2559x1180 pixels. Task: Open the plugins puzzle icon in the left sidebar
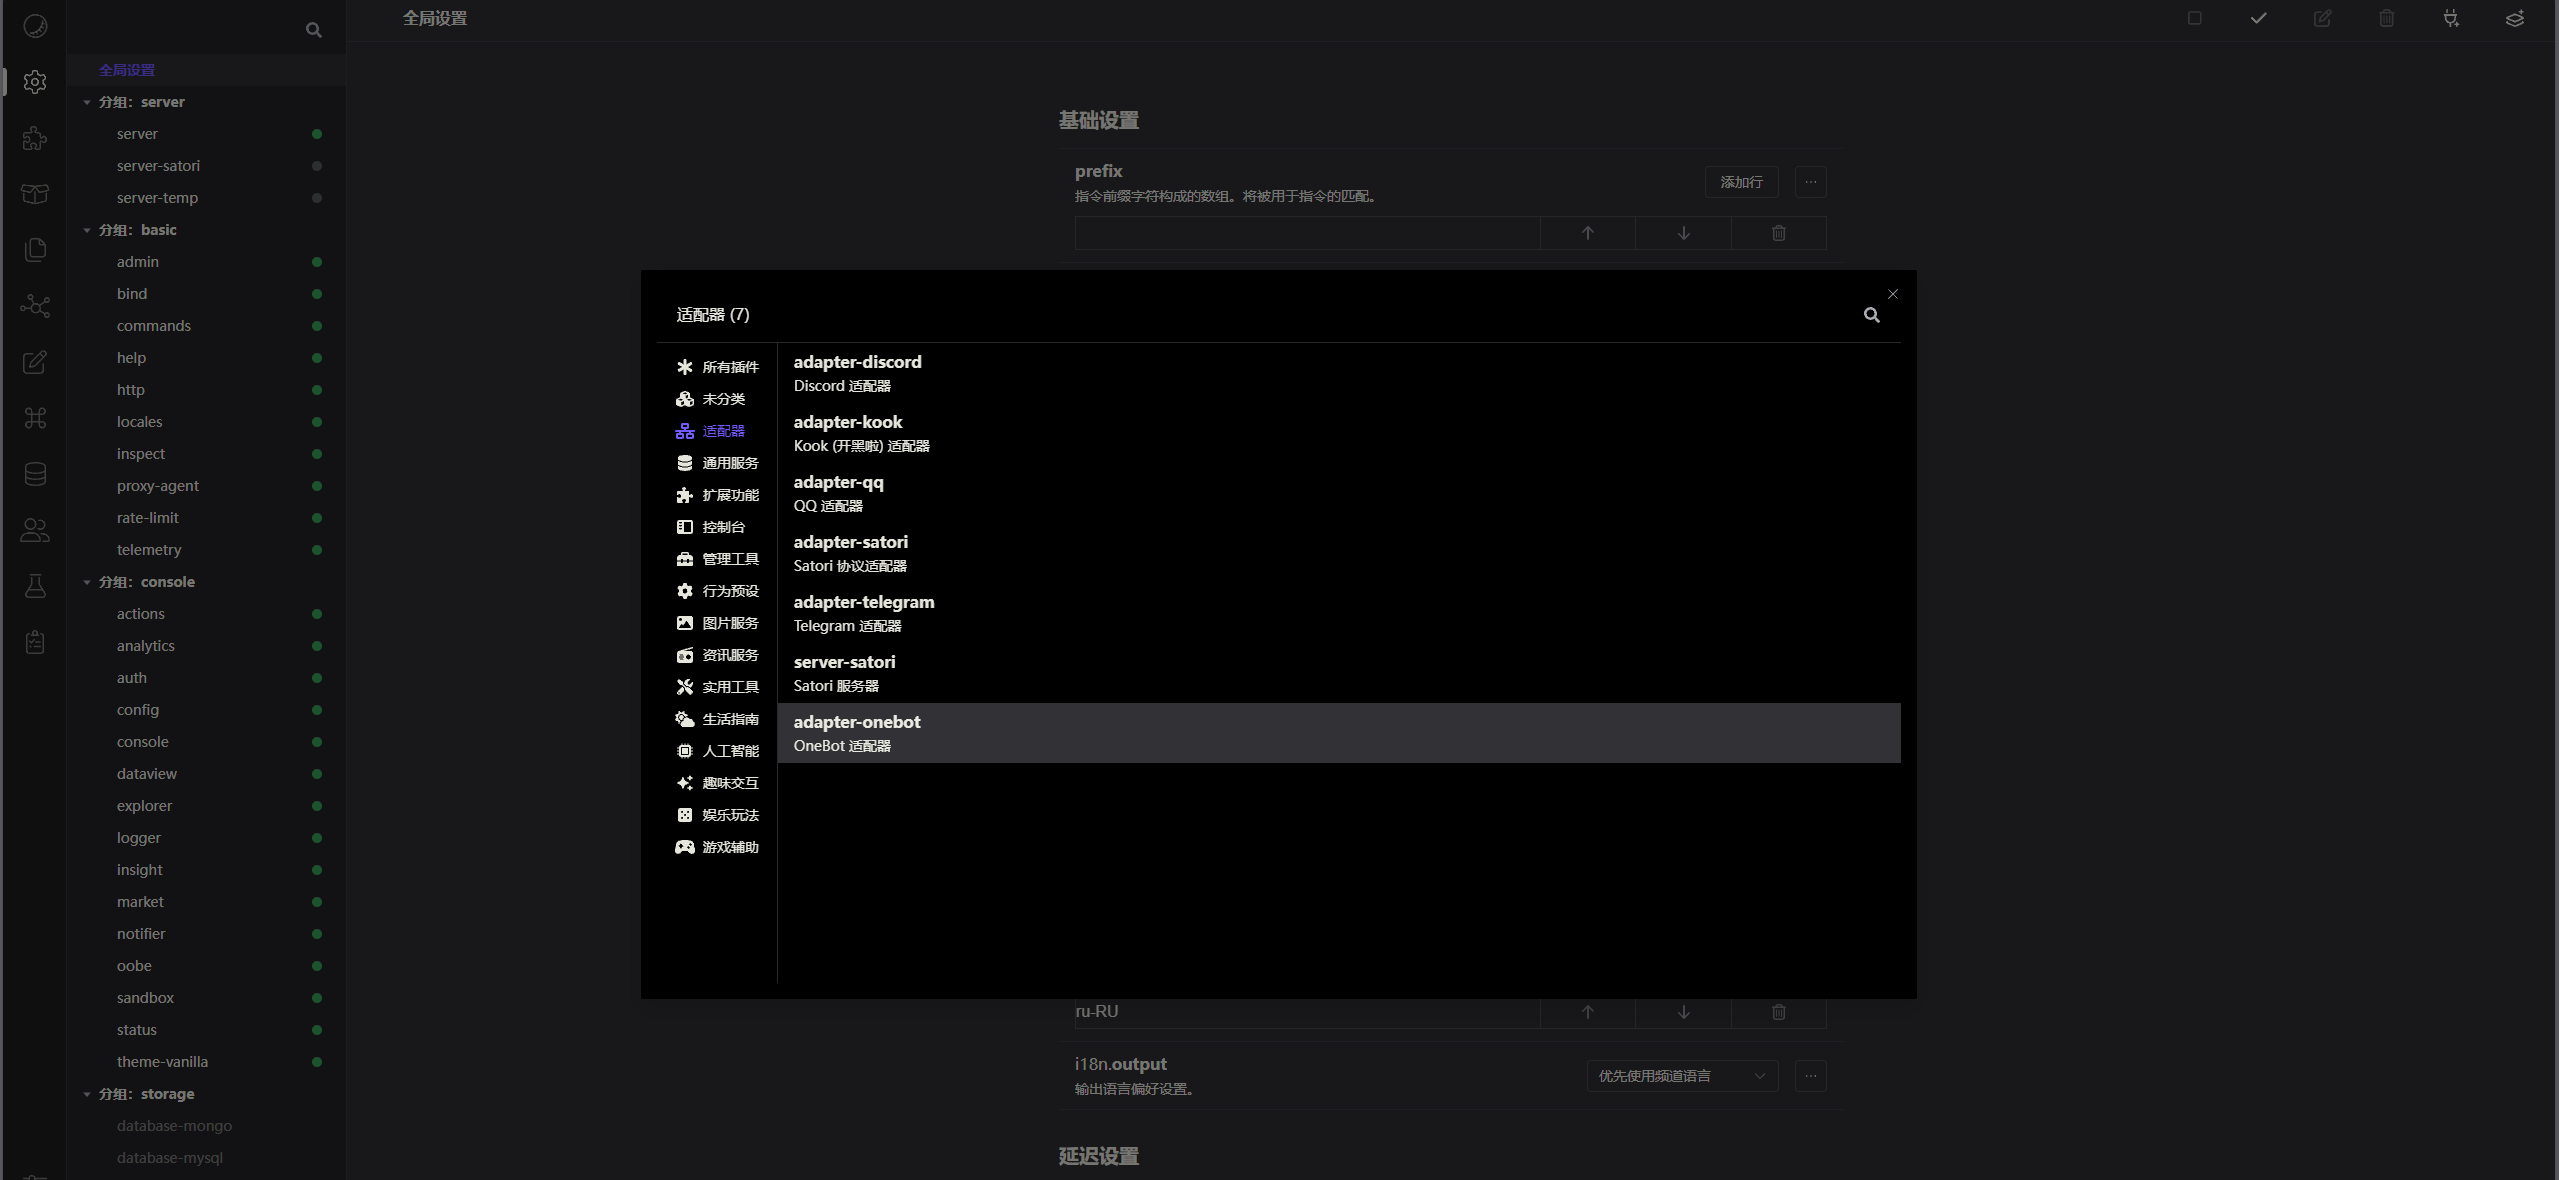[35, 138]
